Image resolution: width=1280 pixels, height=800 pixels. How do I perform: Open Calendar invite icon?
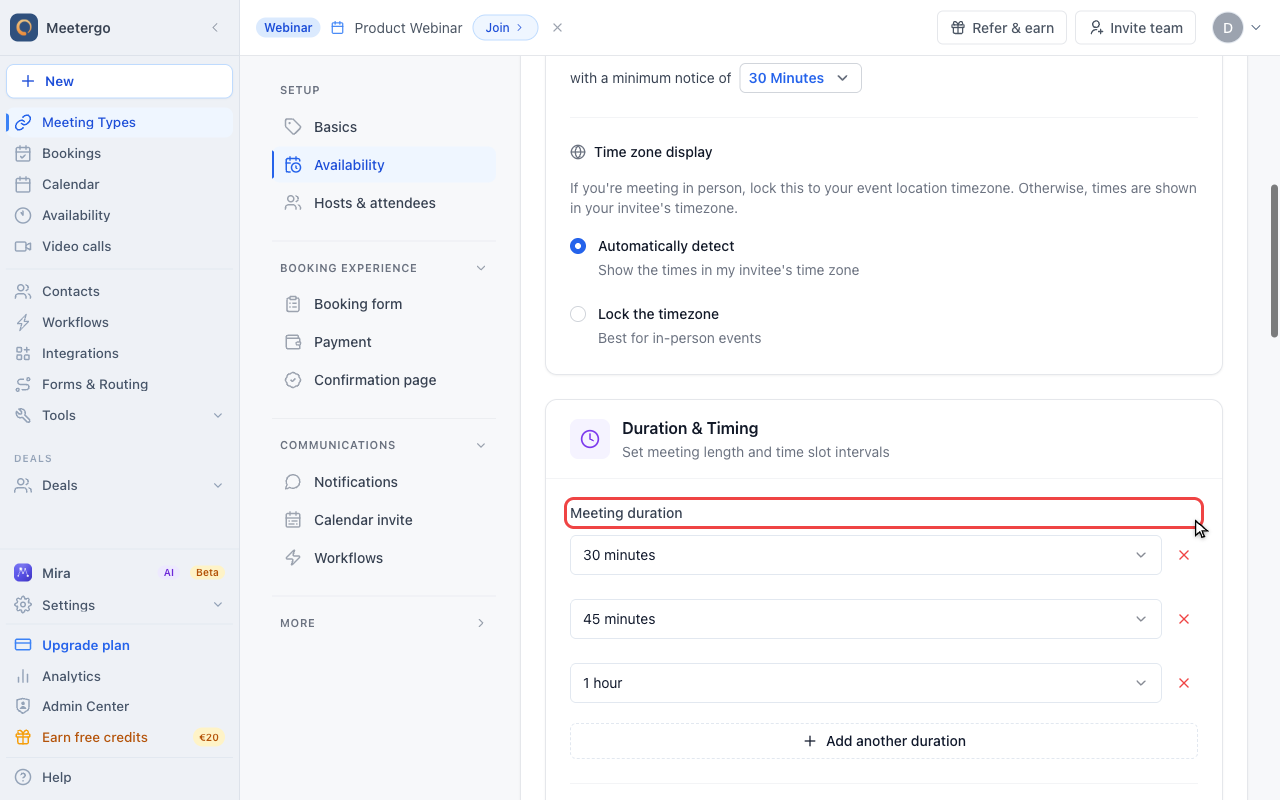click(x=293, y=520)
